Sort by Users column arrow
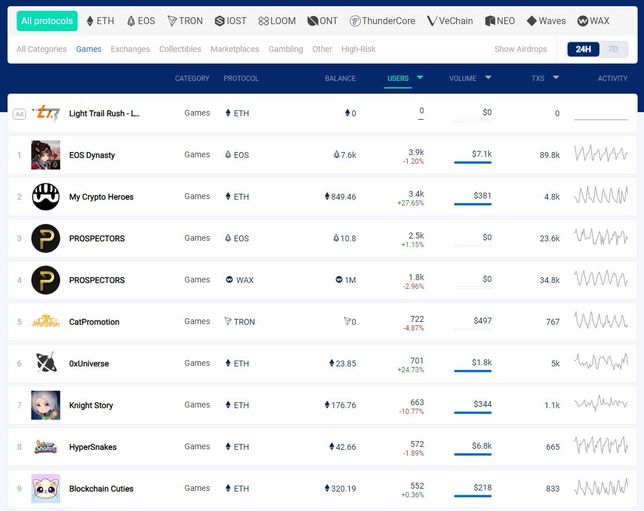This screenshot has height=511, width=644. coord(420,78)
